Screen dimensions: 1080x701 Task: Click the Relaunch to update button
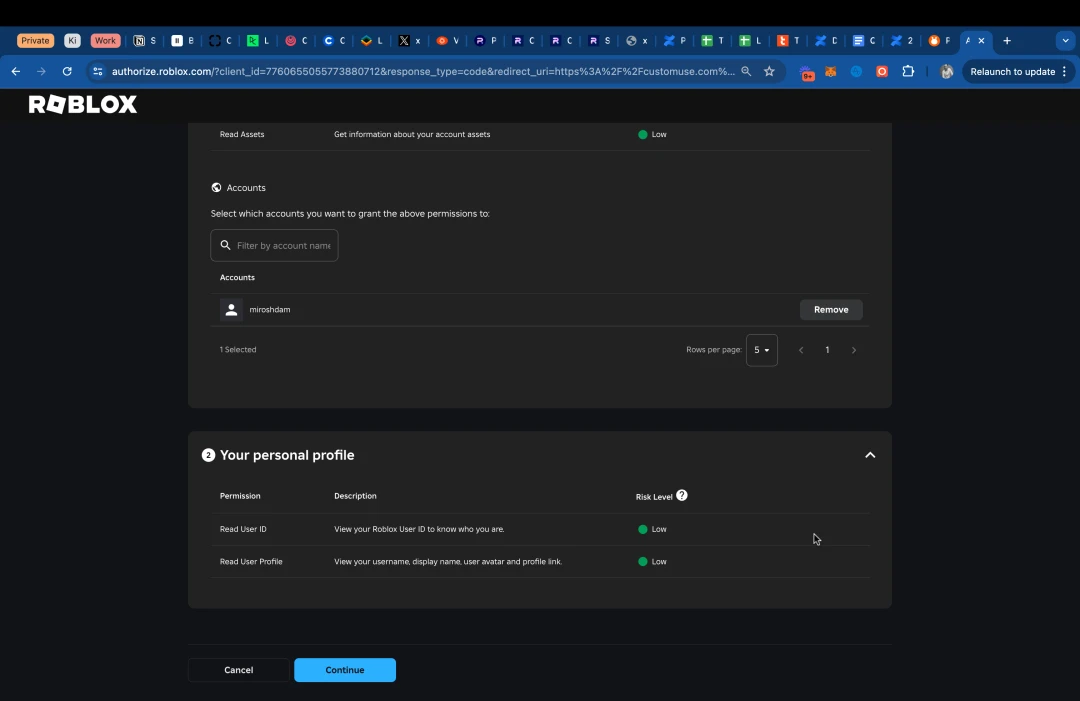(x=1012, y=72)
